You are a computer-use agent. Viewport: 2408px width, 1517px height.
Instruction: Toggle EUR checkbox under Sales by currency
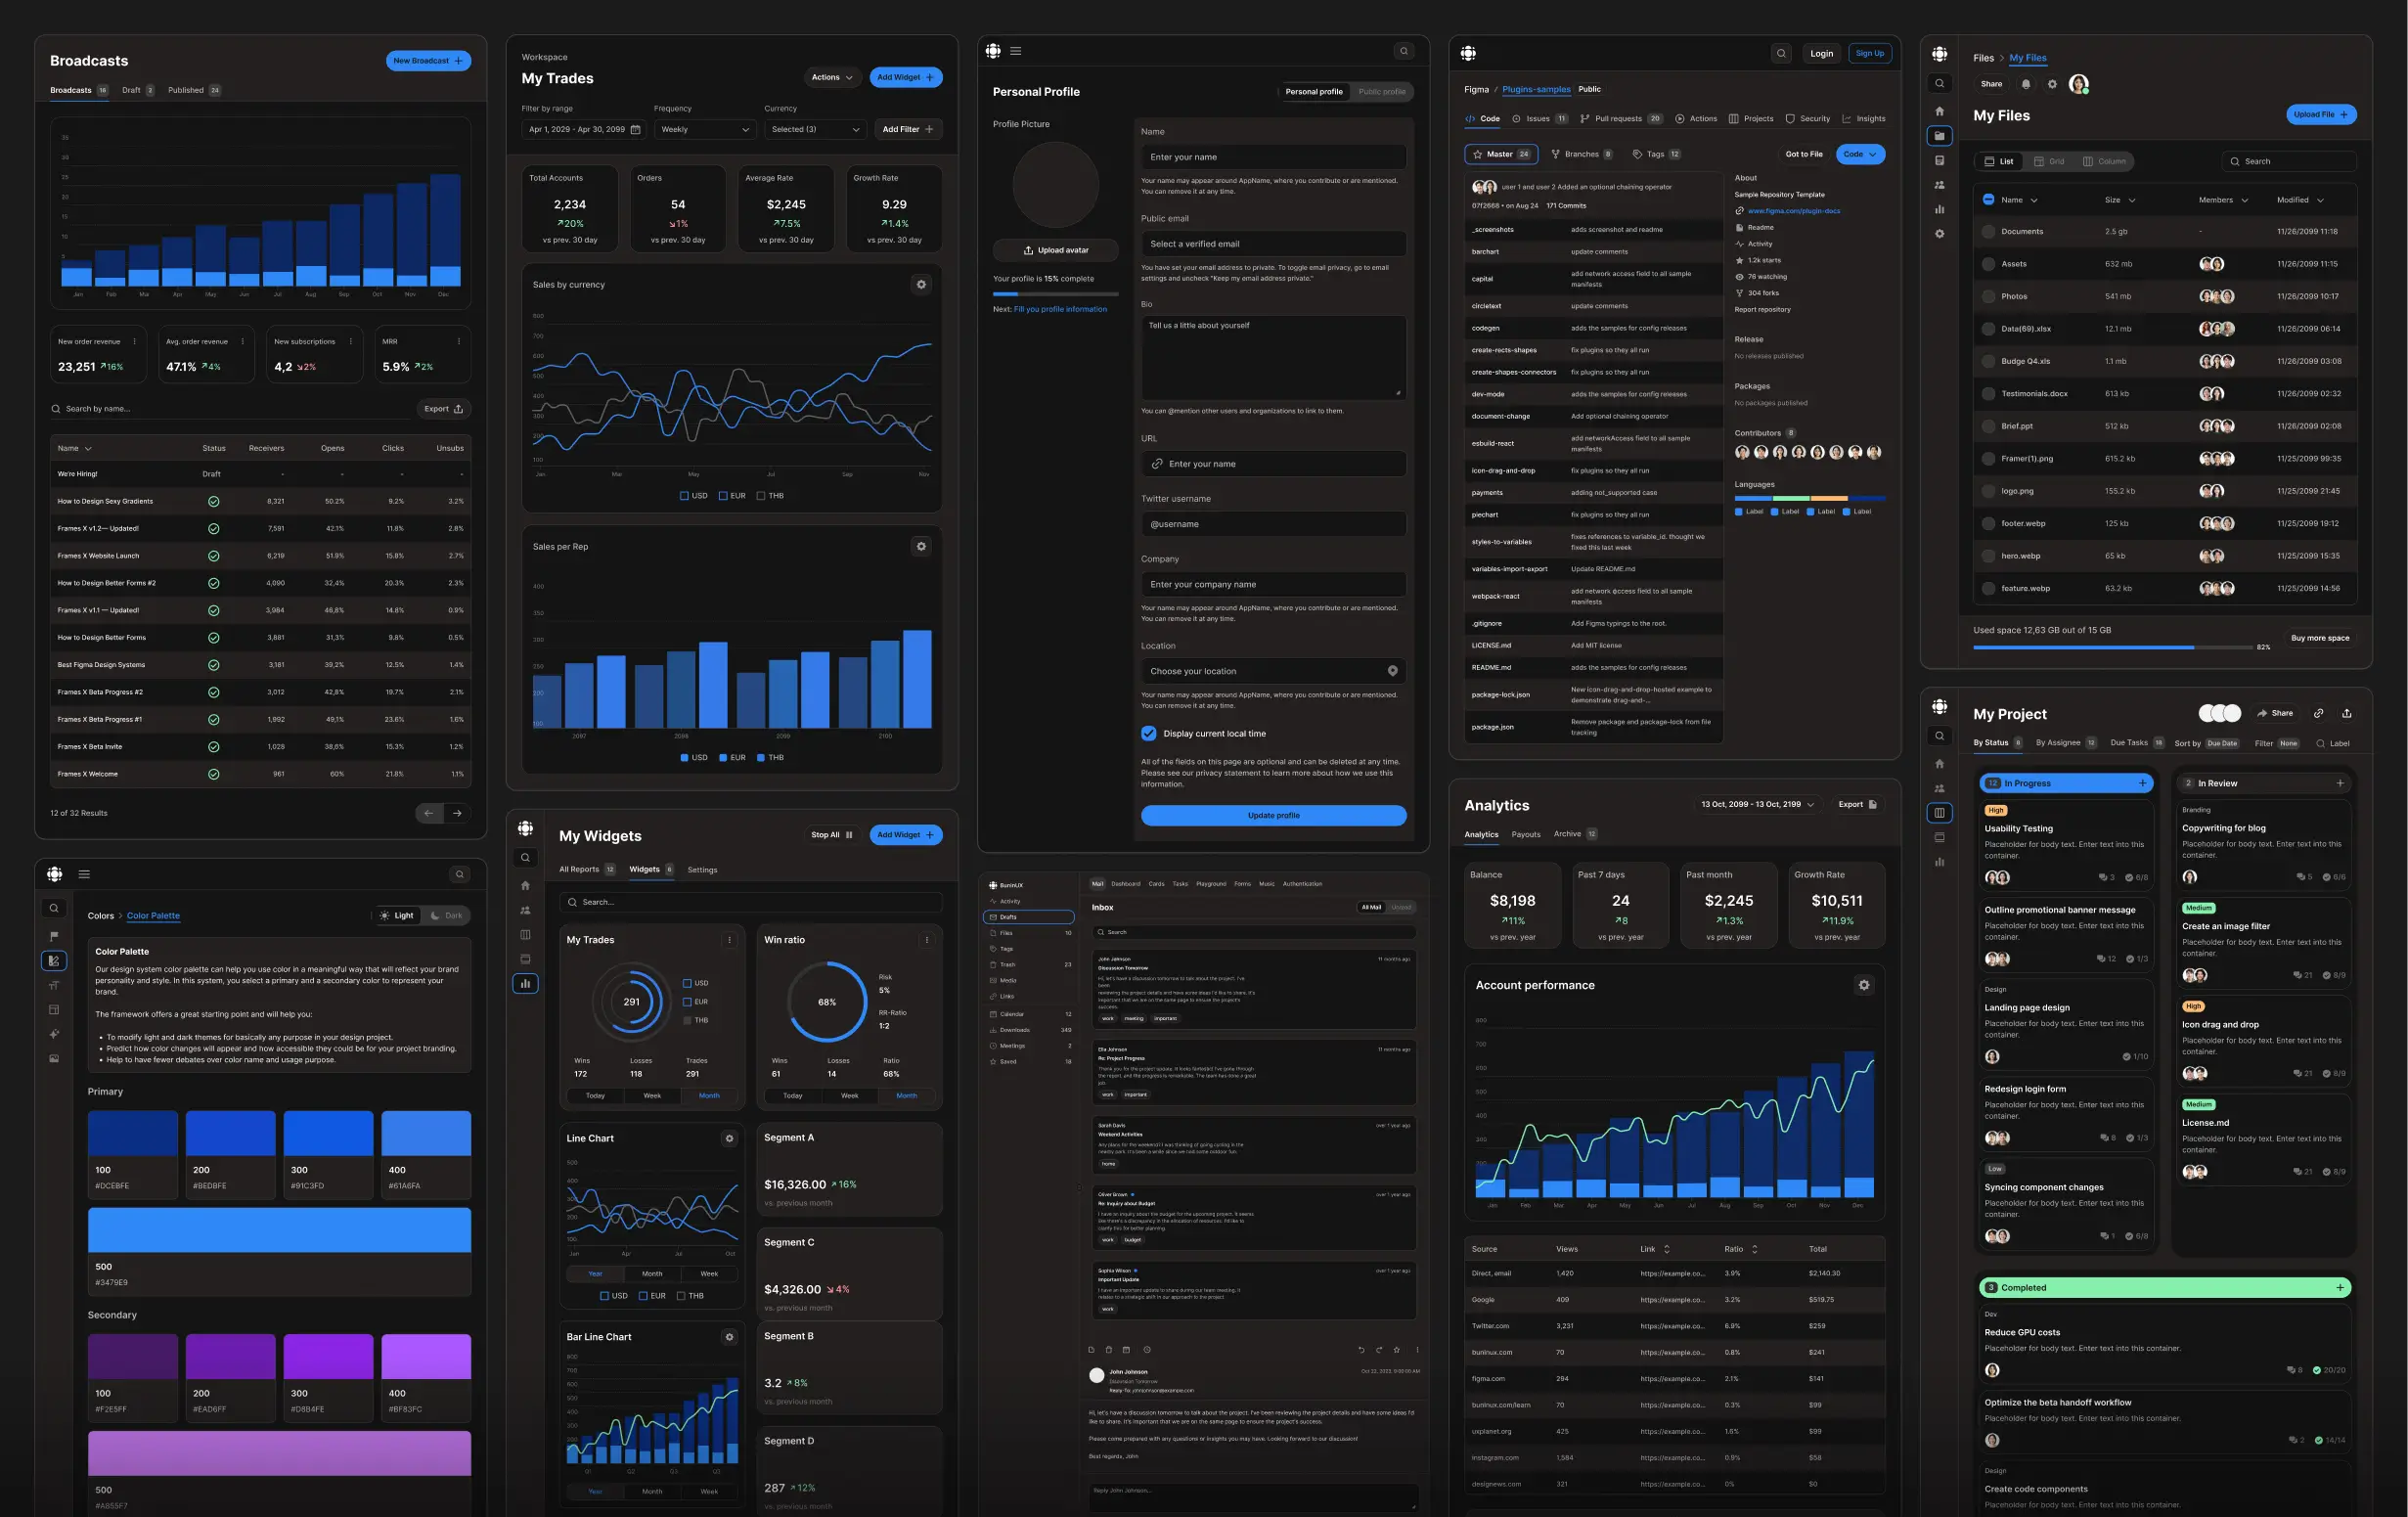722,496
